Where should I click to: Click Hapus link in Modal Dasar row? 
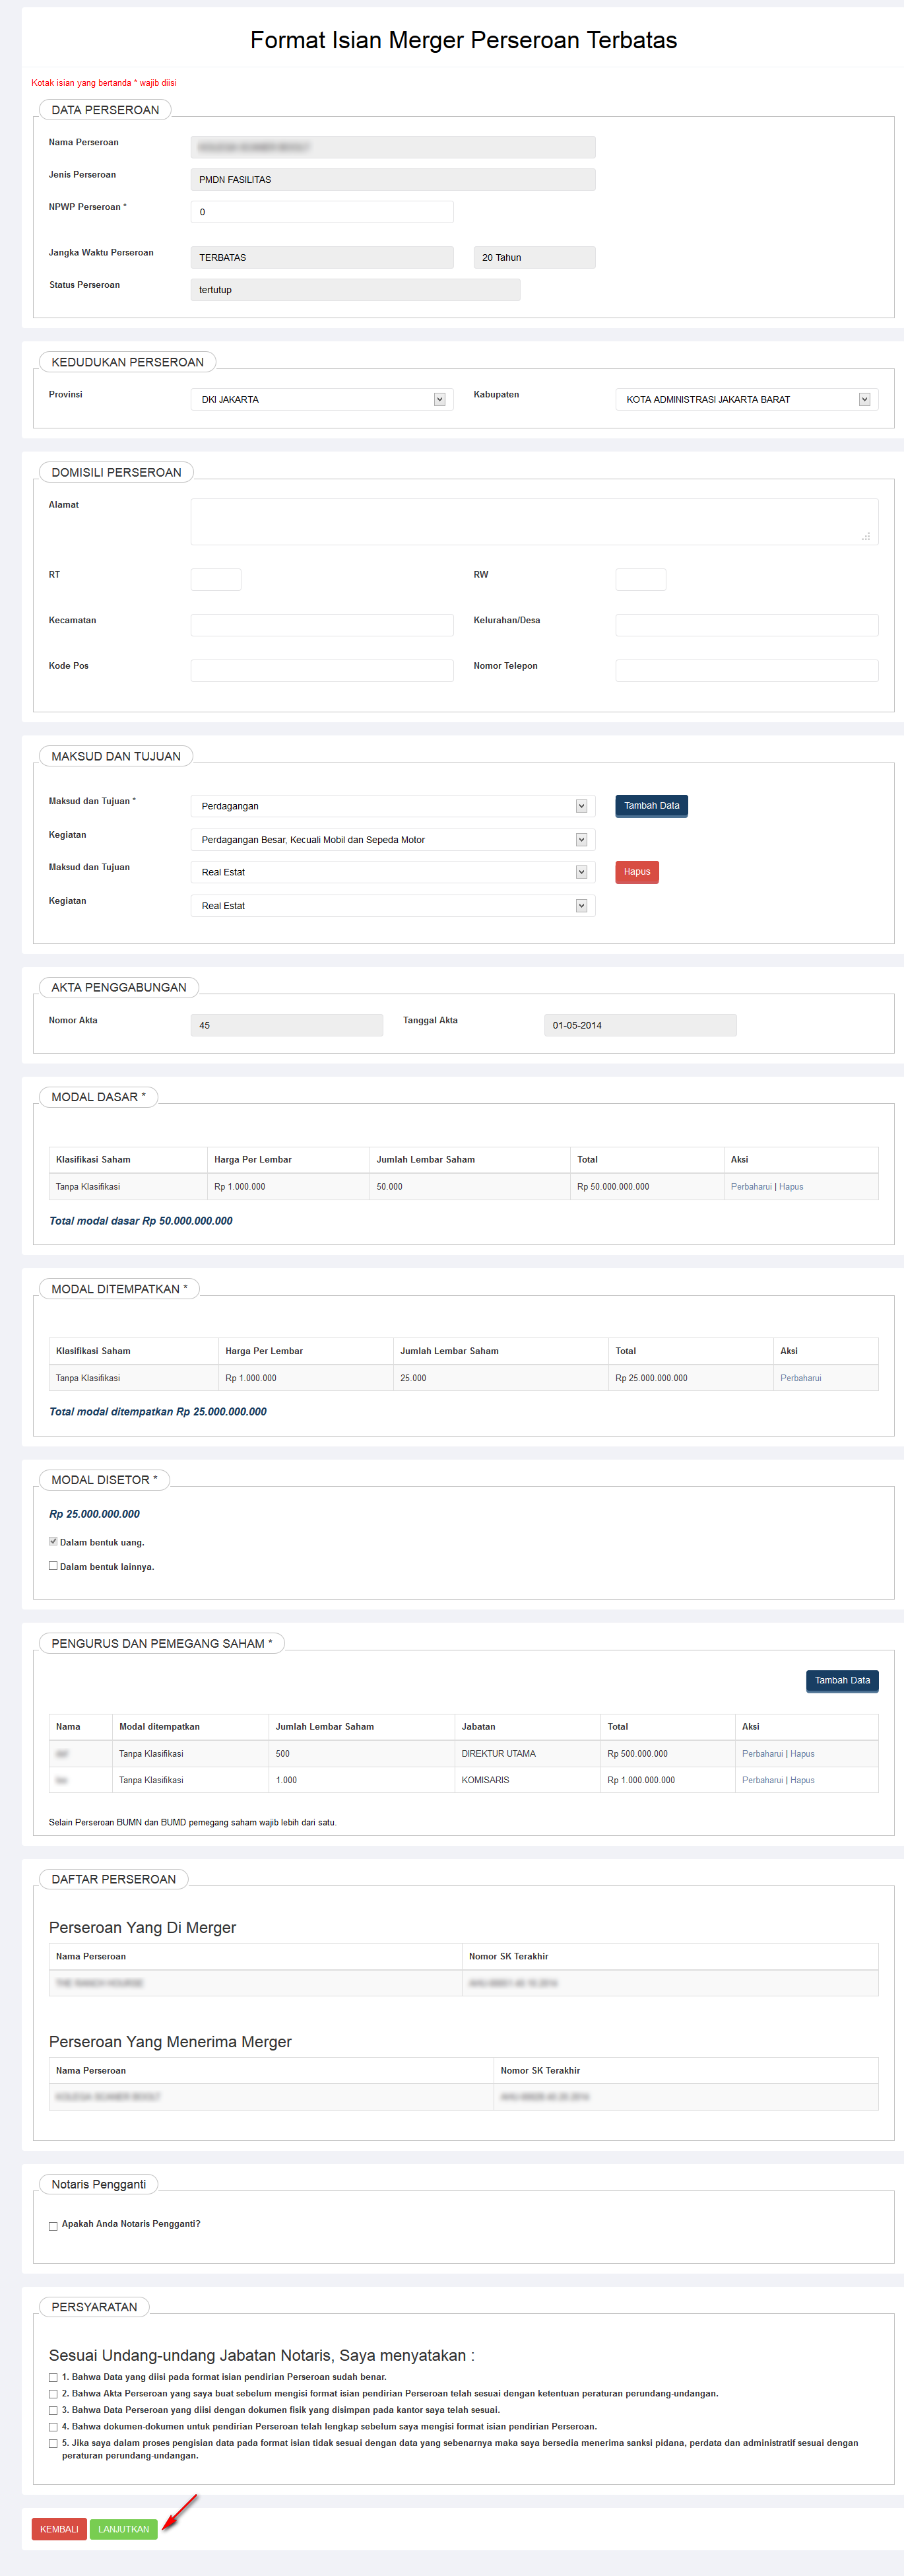tap(791, 1187)
